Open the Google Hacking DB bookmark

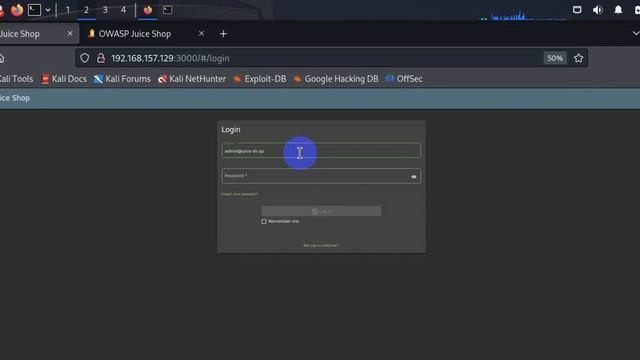pyautogui.click(x=336, y=79)
